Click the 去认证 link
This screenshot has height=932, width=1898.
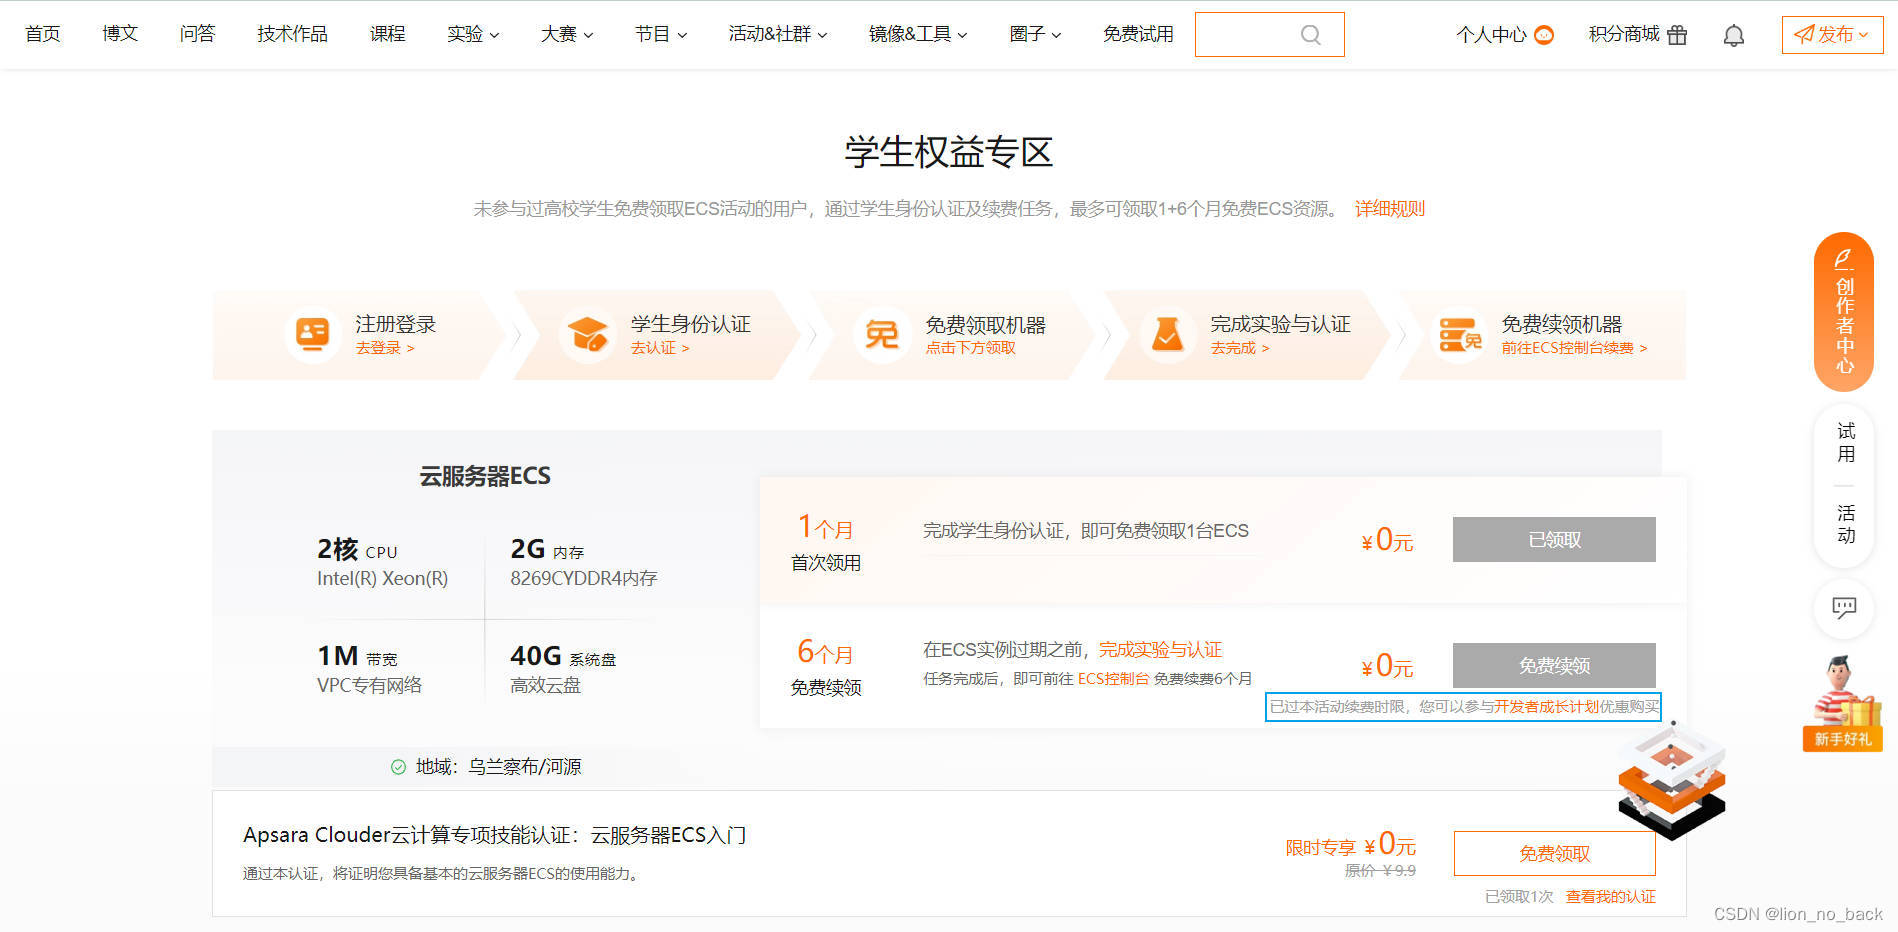coord(660,348)
